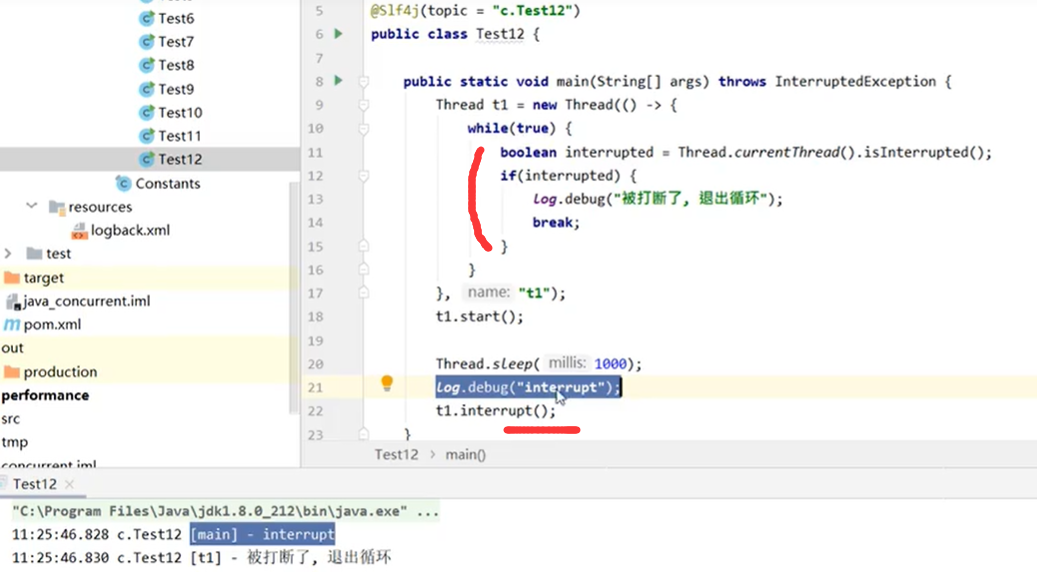This screenshot has height=572, width=1037.
Task: Run main method via gutter arrow on line 8
Action: 339,81
